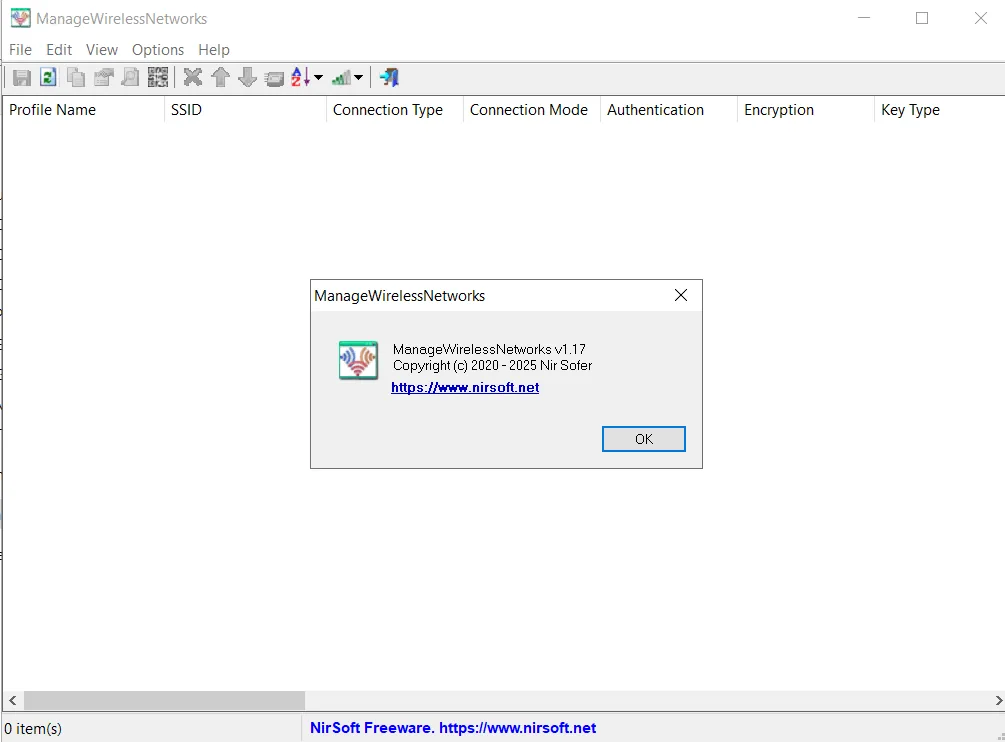Sort by Connection Mode column header
This screenshot has width=1005, height=742.
tap(531, 110)
